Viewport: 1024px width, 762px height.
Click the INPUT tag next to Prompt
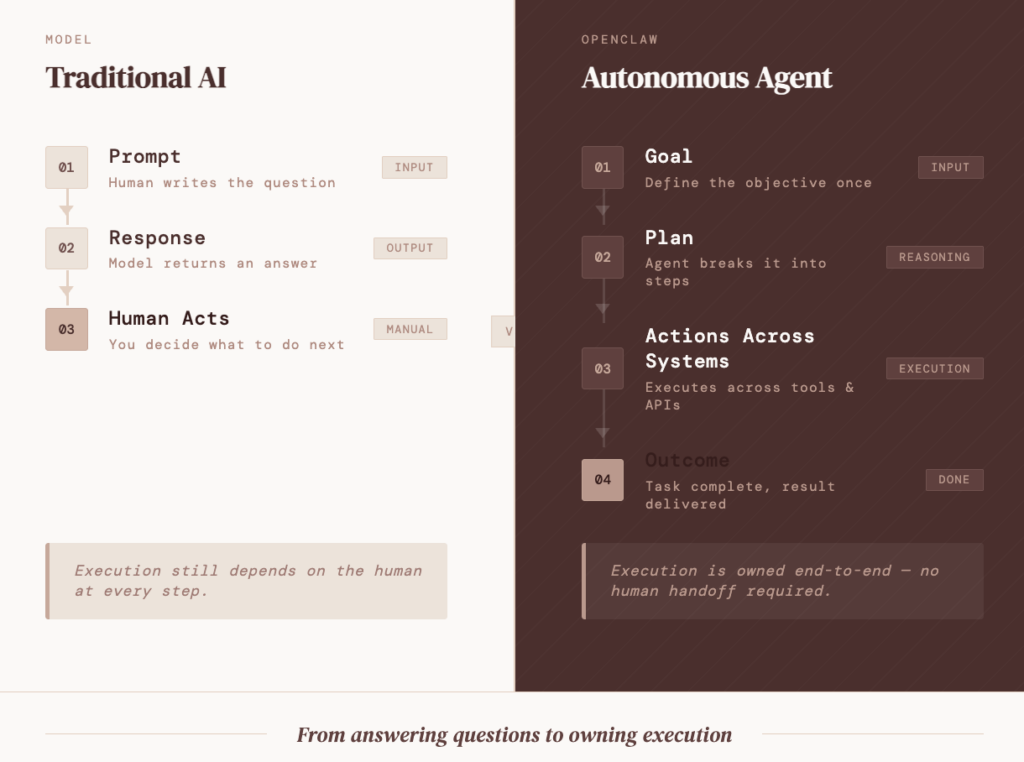click(414, 167)
